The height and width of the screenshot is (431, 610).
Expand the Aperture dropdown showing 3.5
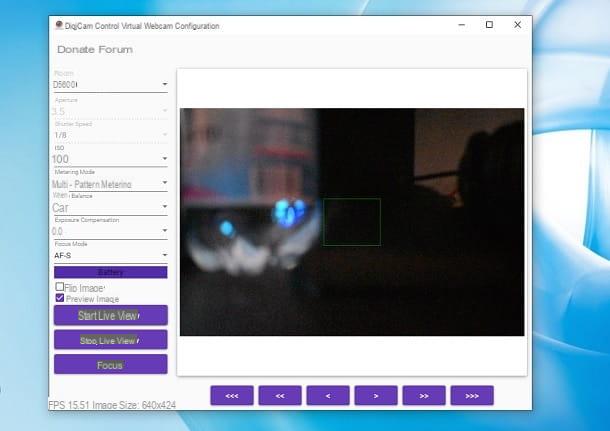[110, 111]
